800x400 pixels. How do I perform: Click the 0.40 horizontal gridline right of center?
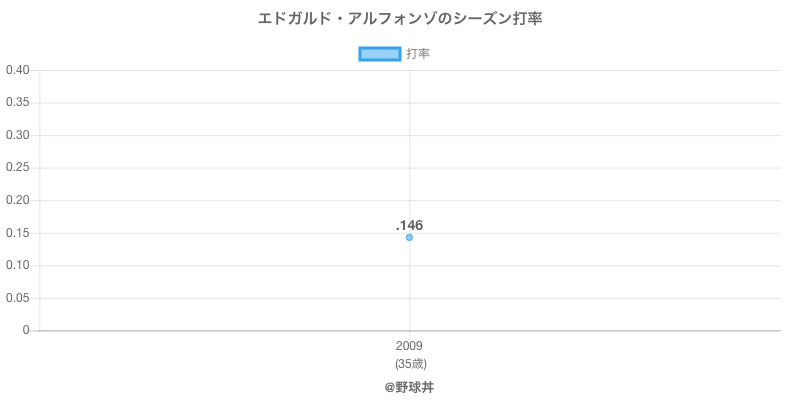tap(595, 70)
